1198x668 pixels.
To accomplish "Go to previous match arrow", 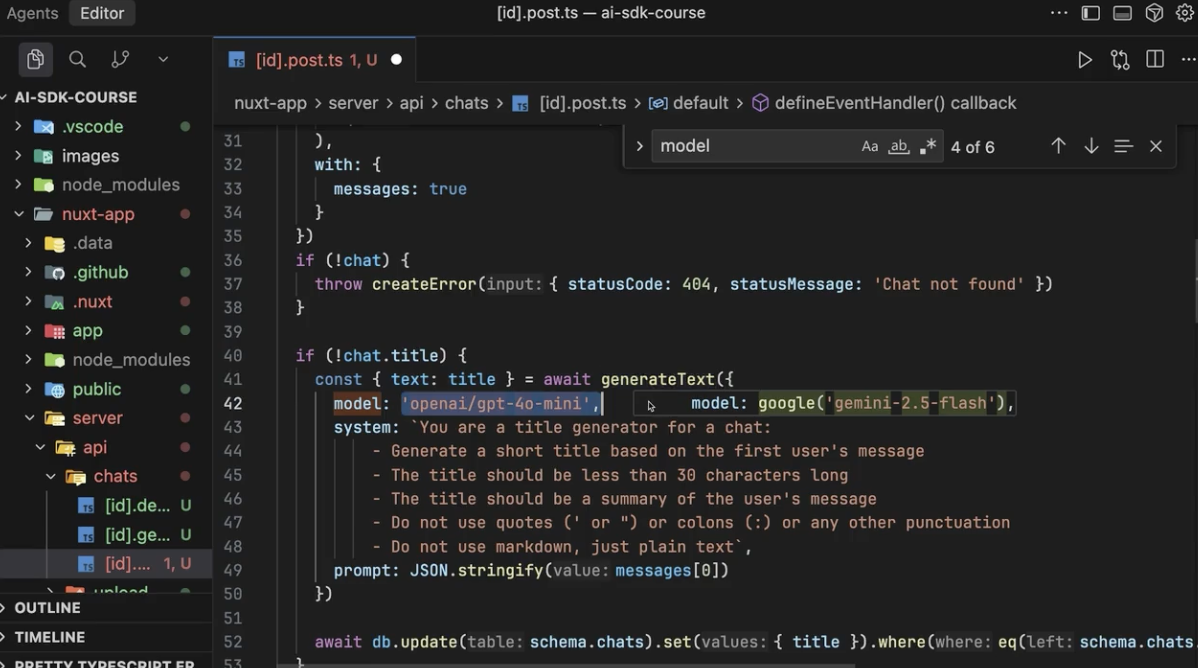I will 1058,146.
